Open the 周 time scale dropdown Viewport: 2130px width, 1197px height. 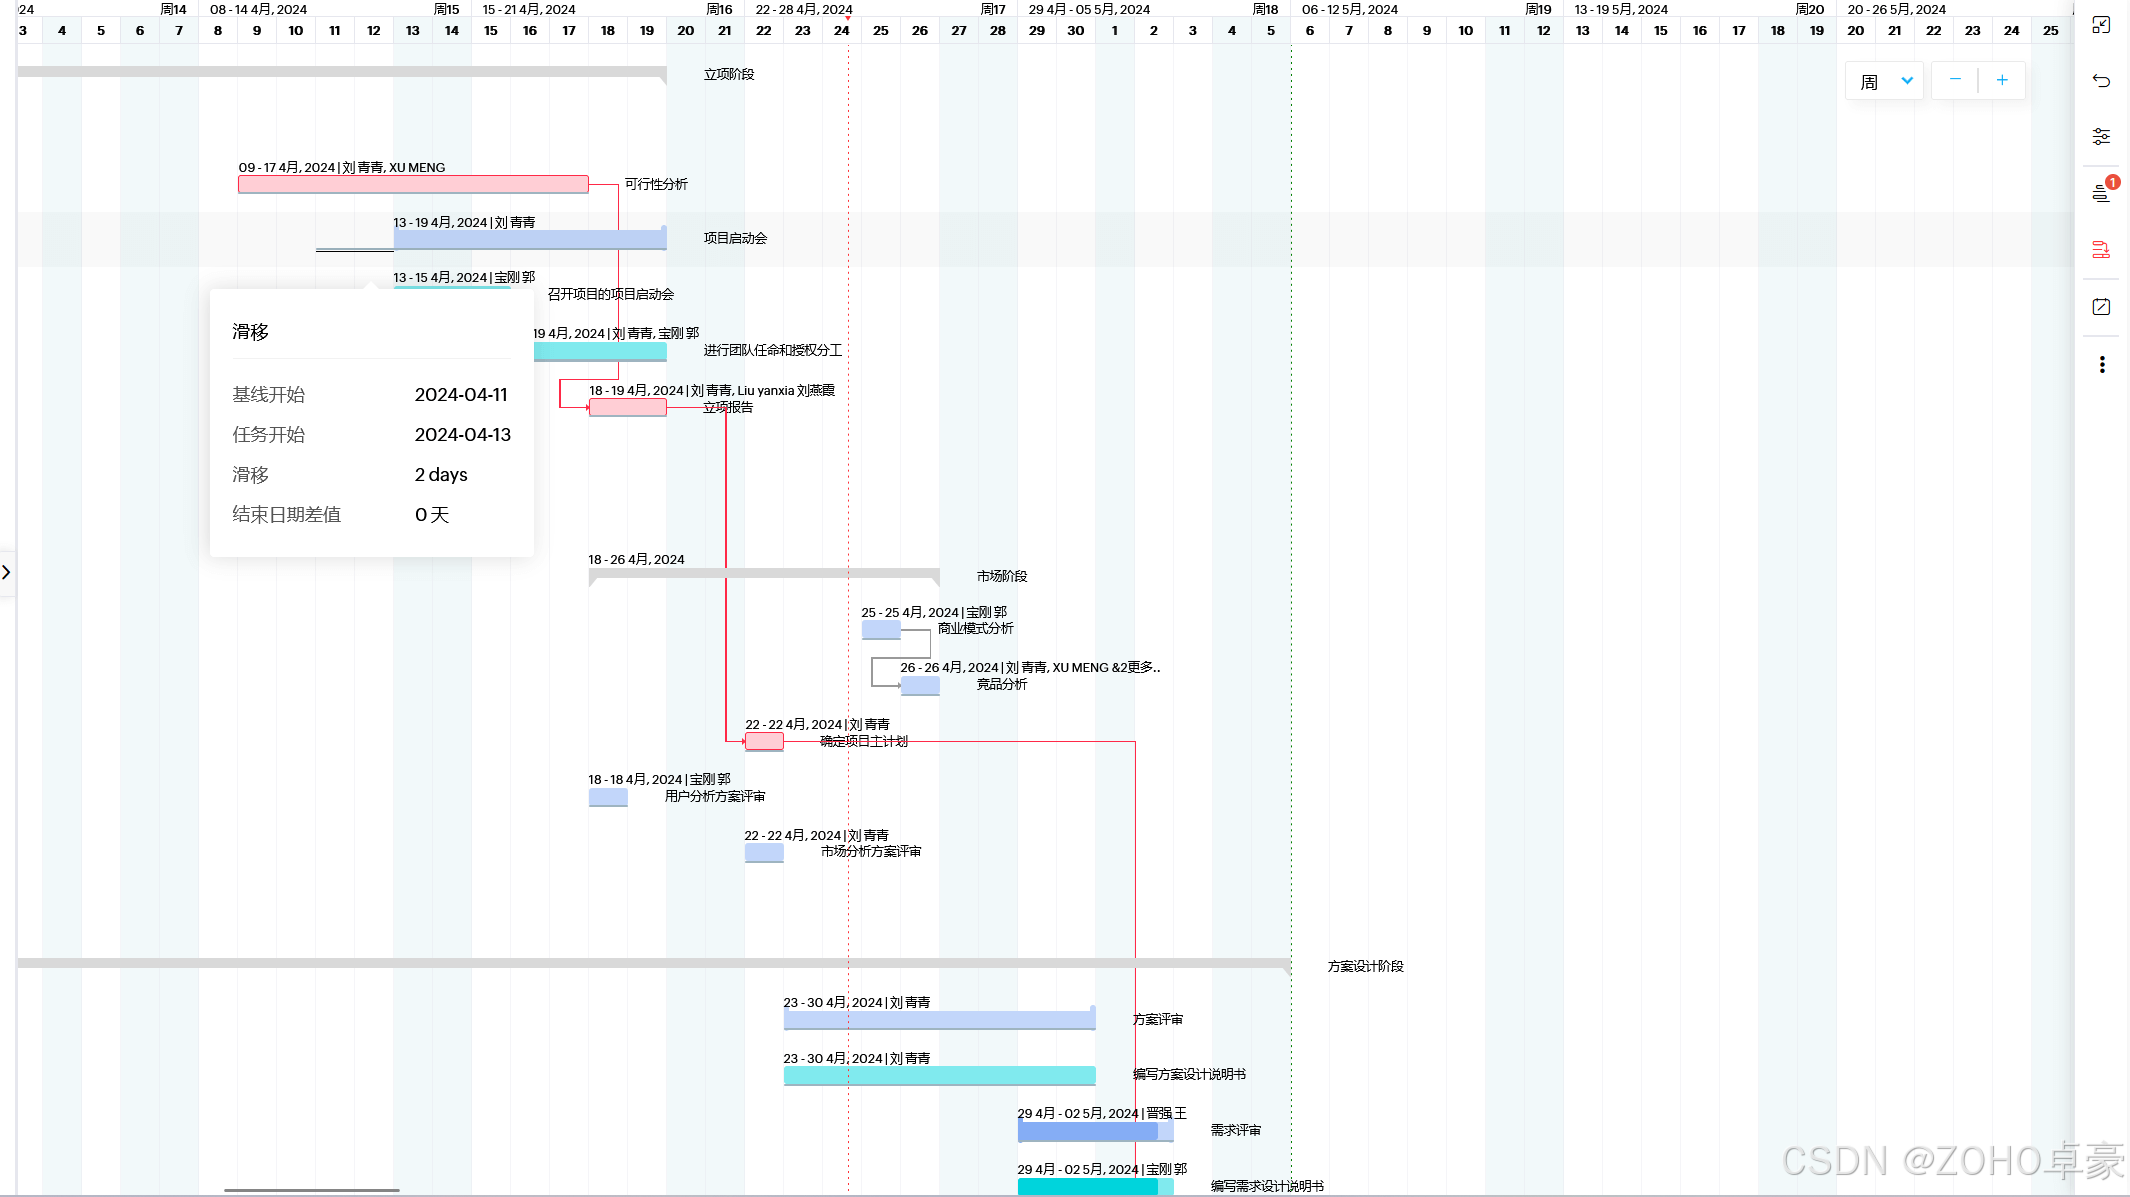1885,81
